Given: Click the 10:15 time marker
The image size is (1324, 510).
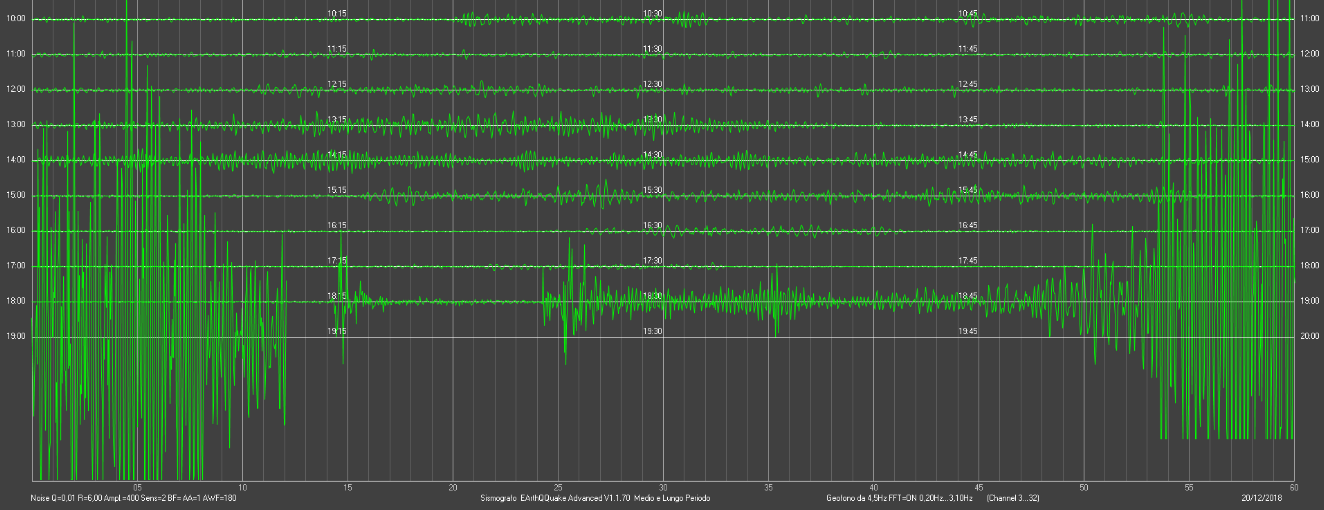Looking at the screenshot, I should point(337,14).
